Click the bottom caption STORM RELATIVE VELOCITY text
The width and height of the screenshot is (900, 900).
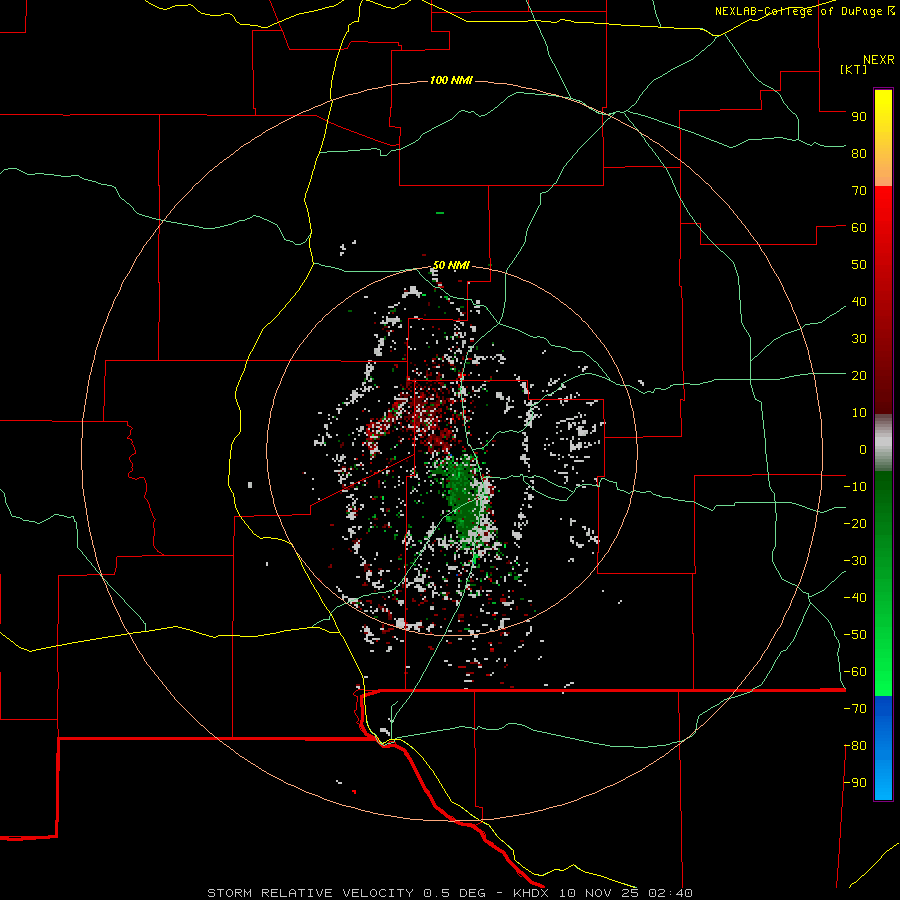point(310,893)
